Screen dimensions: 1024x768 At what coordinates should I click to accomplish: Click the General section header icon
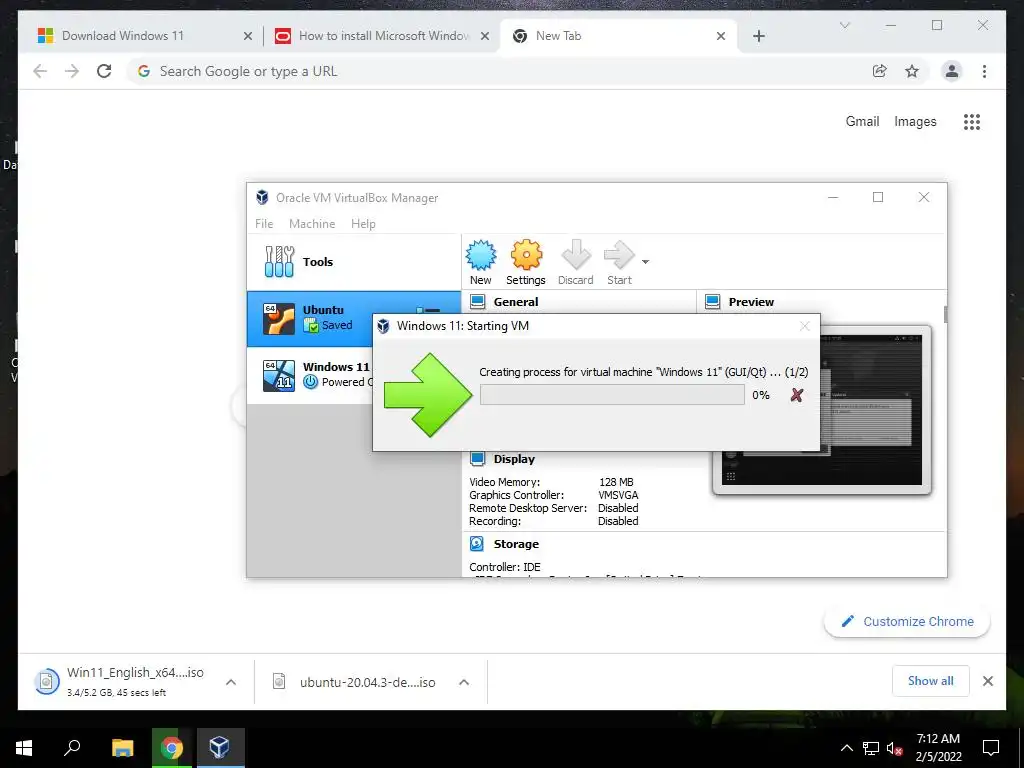coord(477,302)
